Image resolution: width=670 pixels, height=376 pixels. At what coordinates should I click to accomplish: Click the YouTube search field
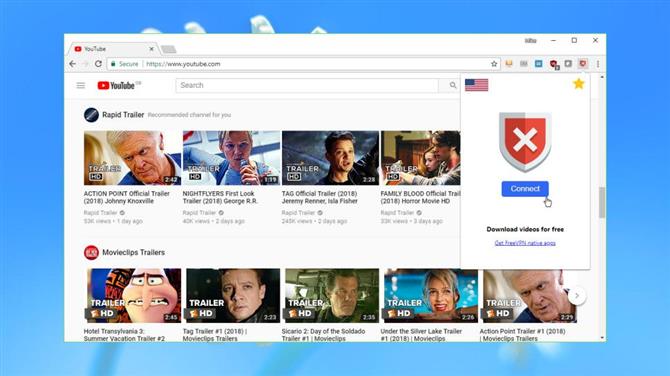(x=307, y=85)
